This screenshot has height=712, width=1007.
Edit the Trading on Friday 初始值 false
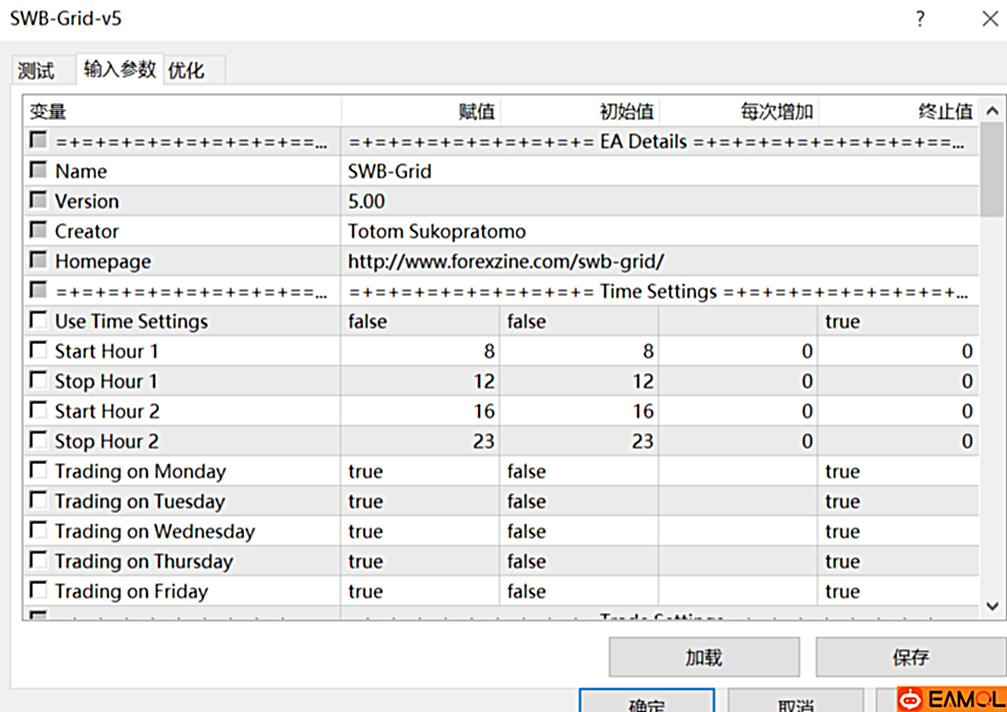579,591
